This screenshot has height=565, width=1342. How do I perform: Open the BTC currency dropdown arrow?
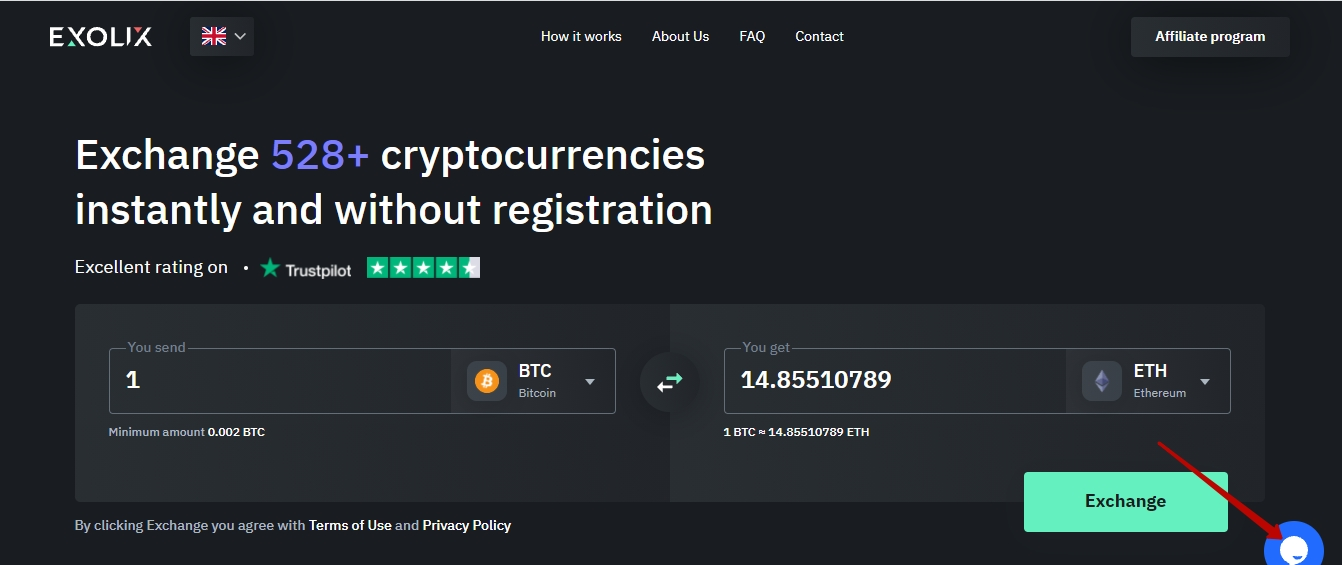(x=590, y=381)
